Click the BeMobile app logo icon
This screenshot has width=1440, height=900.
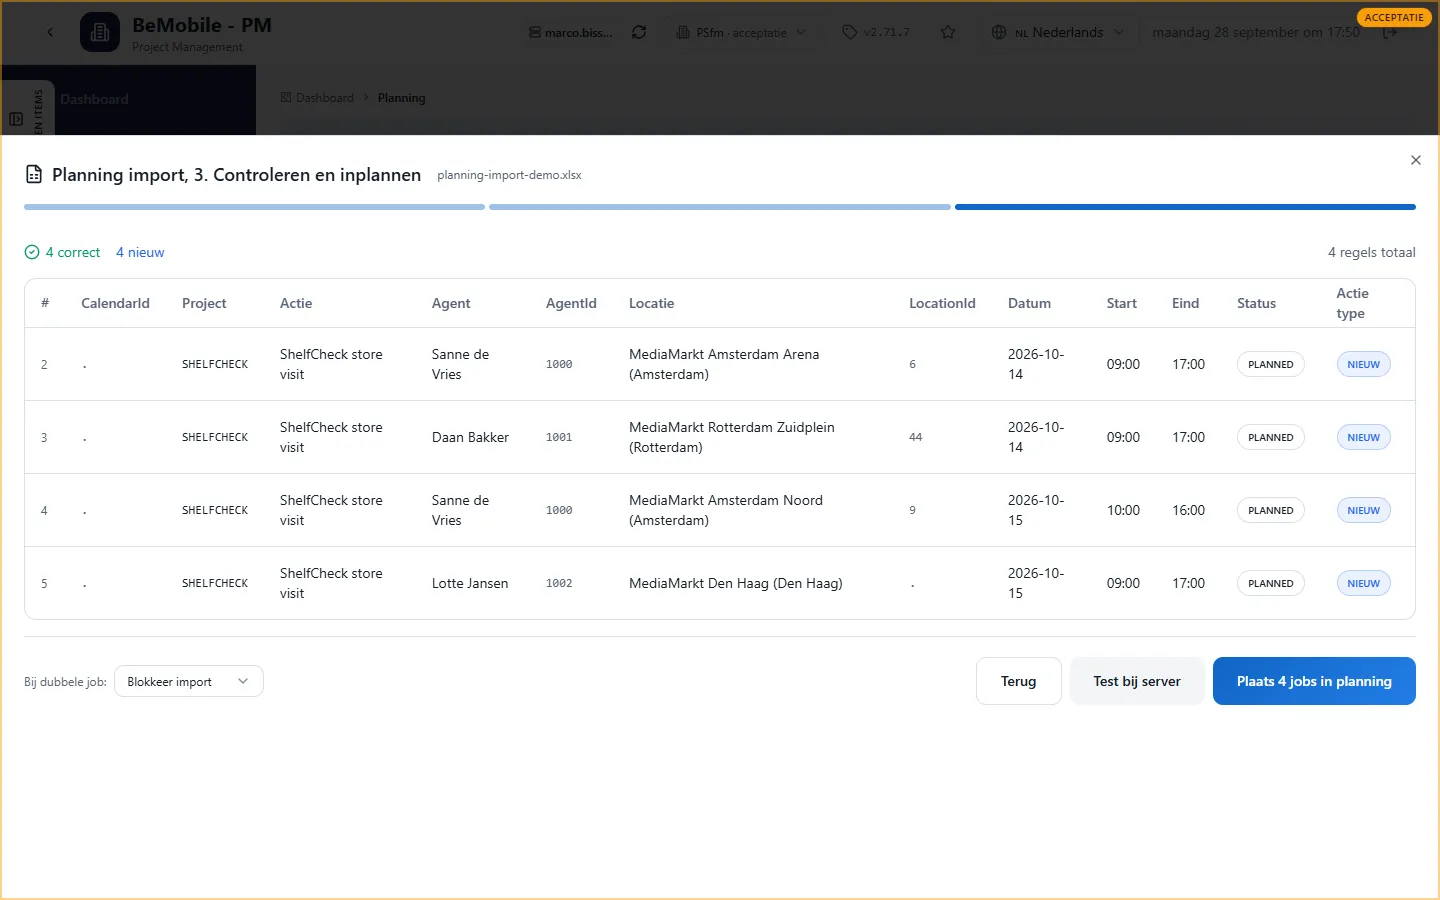pos(100,32)
